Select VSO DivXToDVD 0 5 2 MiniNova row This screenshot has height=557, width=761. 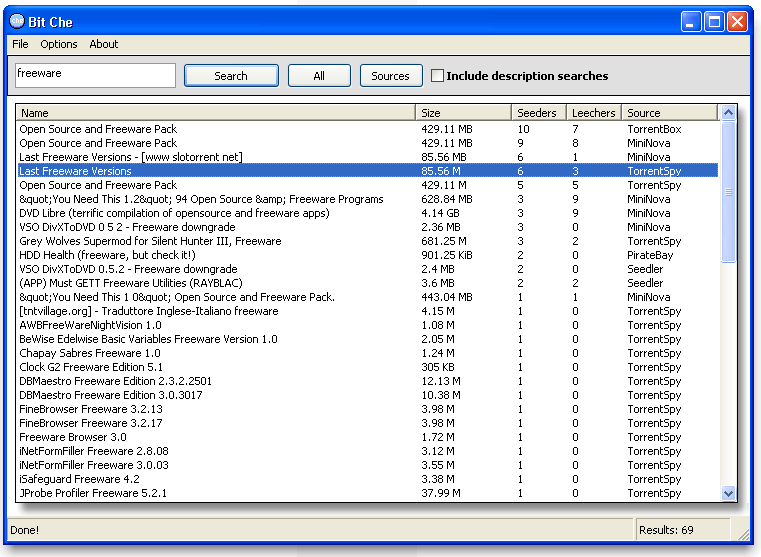(367, 227)
